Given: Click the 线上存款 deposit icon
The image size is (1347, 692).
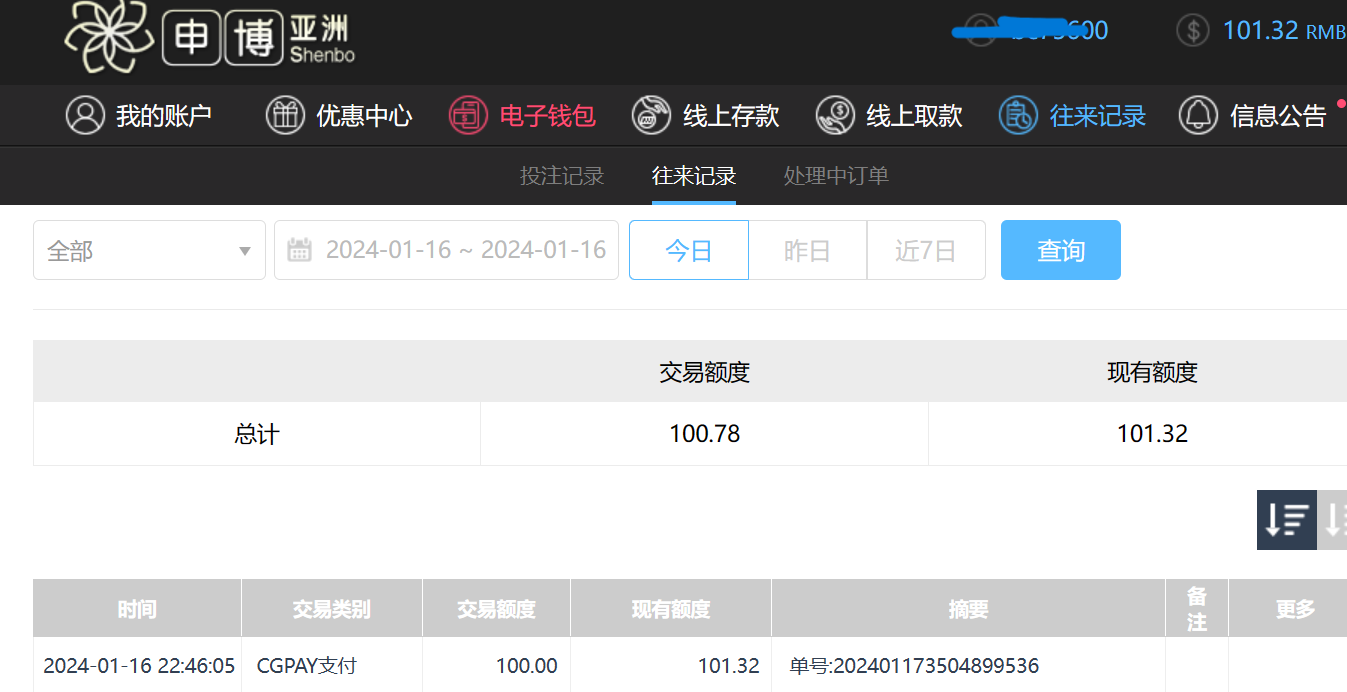Looking at the screenshot, I should click(651, 115).
